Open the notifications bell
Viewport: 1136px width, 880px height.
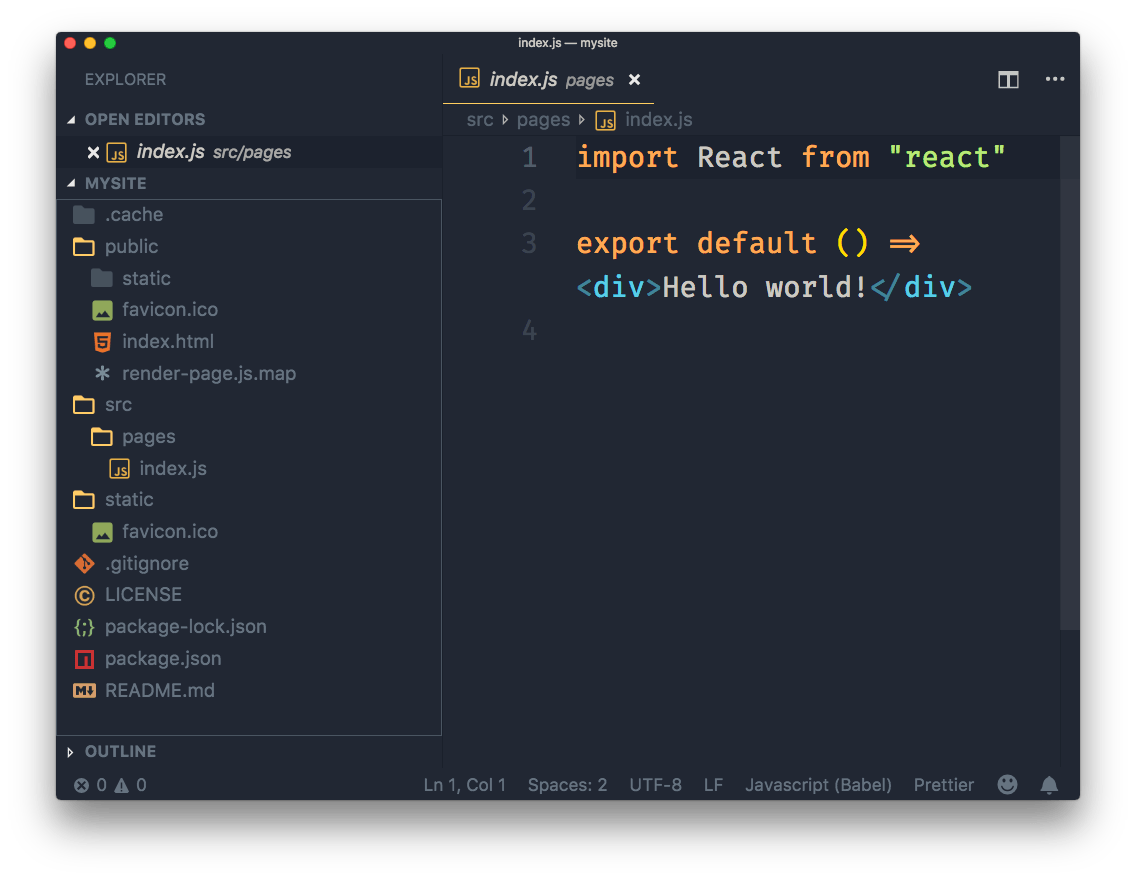(1049, 785)
